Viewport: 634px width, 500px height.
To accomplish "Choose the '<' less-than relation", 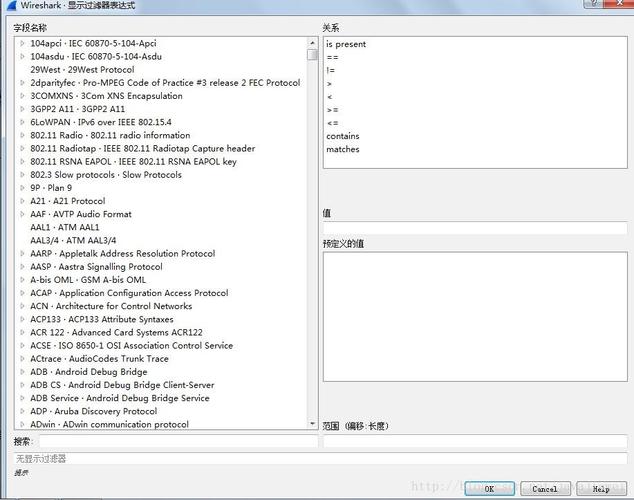I will click(330, 97).
